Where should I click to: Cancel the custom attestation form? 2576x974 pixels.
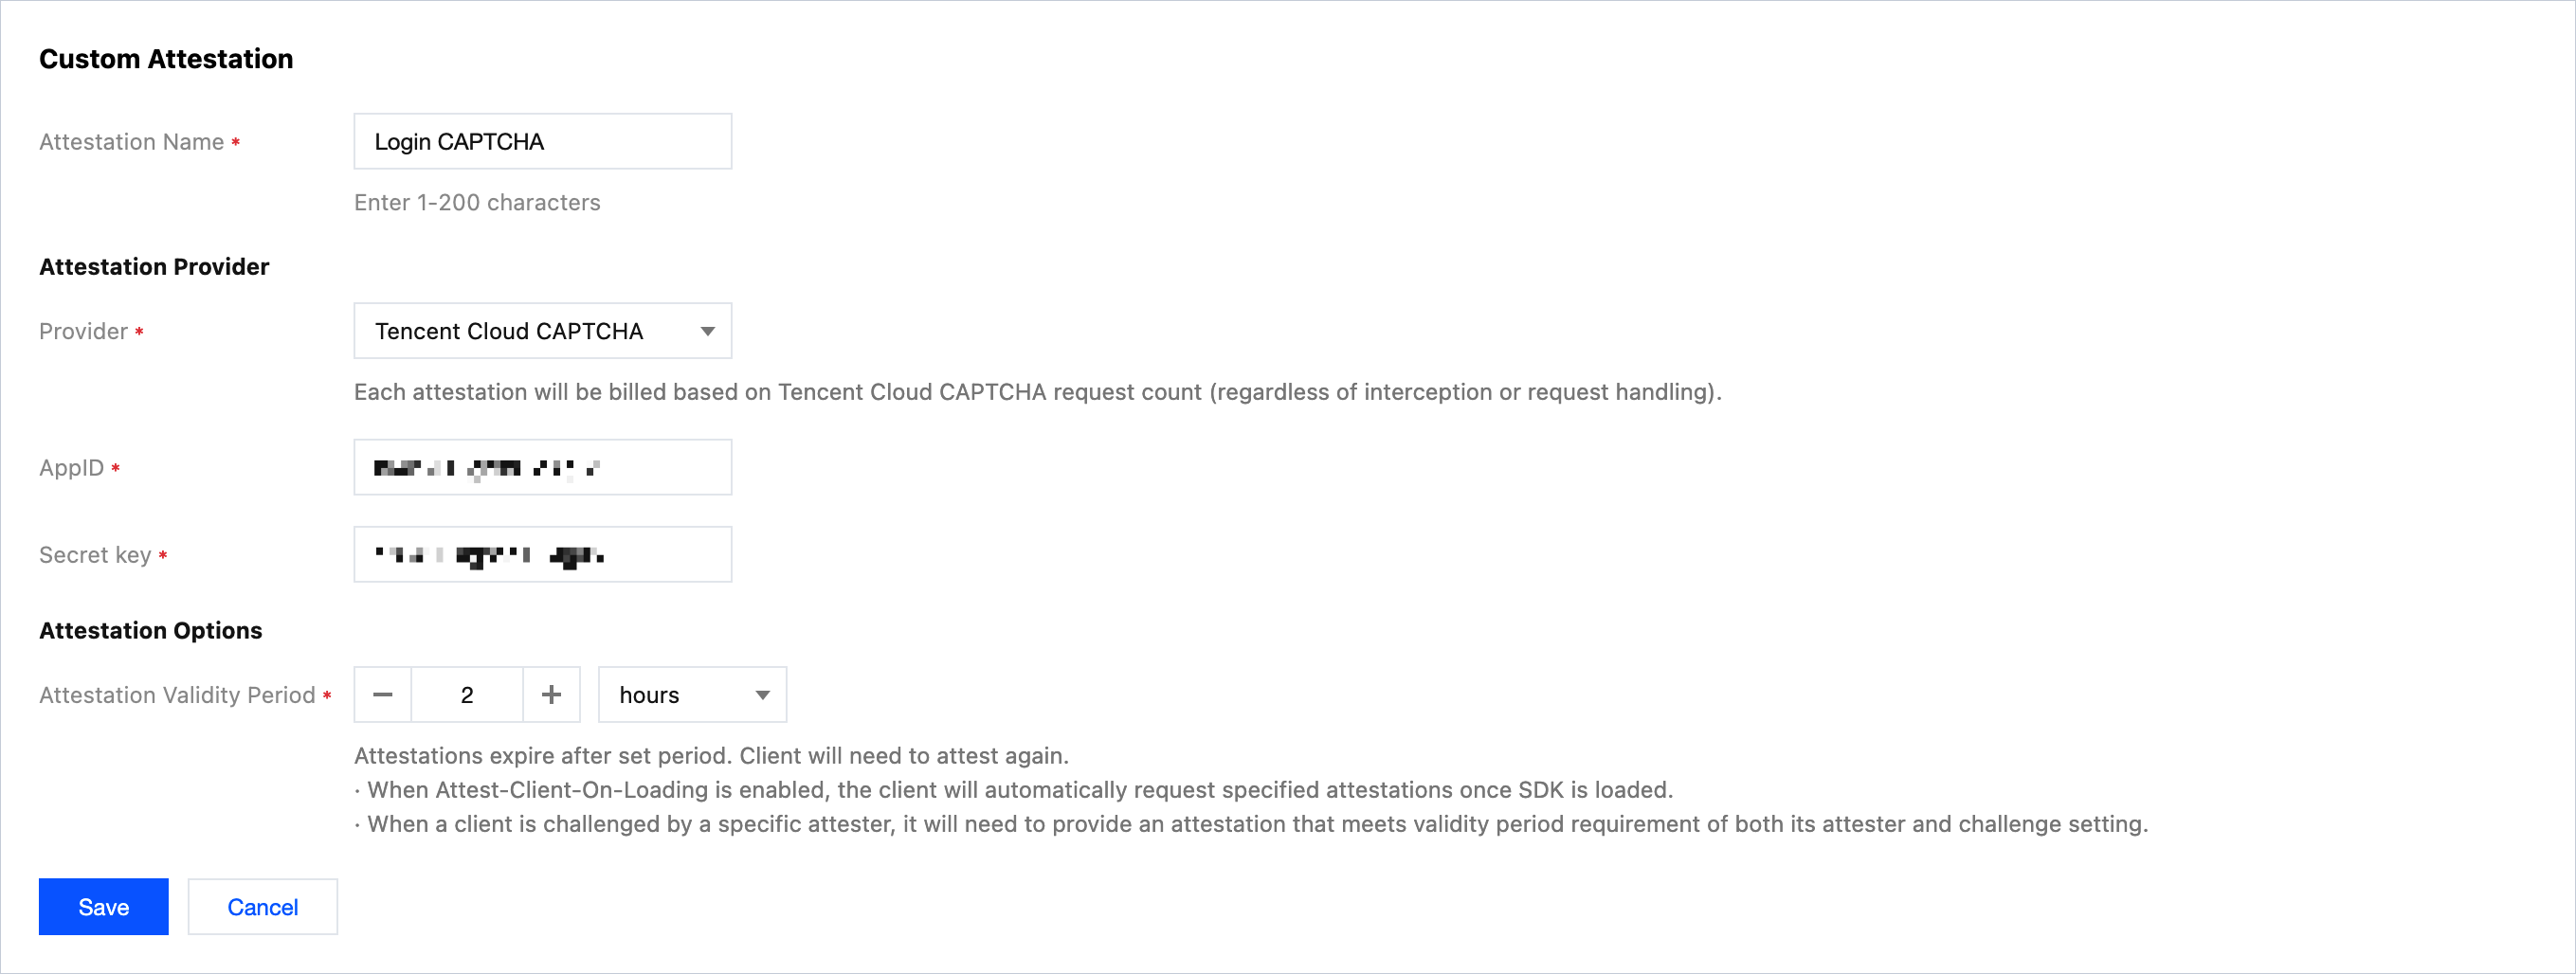click(262, 906)
